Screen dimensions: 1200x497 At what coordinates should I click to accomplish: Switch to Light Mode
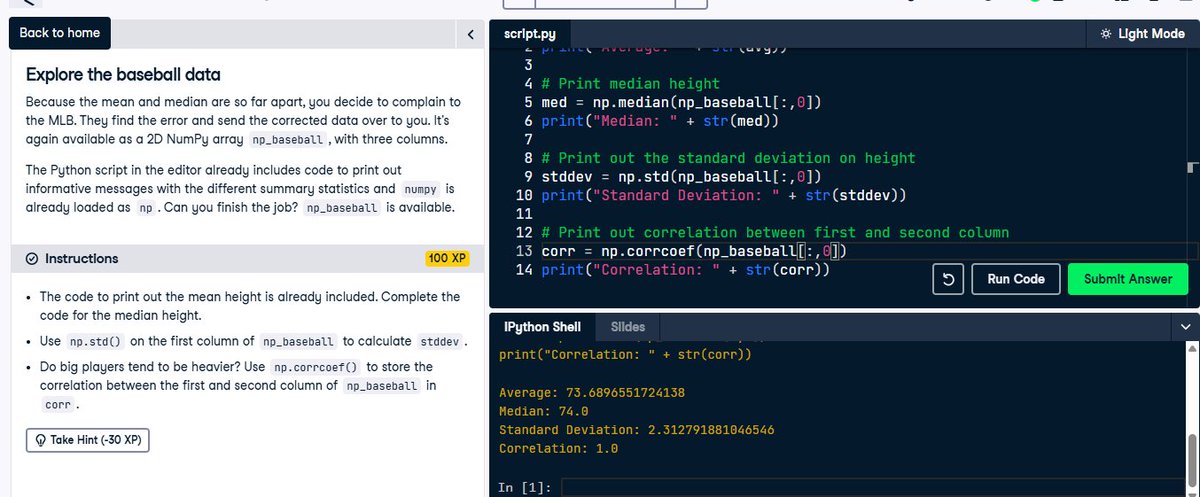(1141, 34)
